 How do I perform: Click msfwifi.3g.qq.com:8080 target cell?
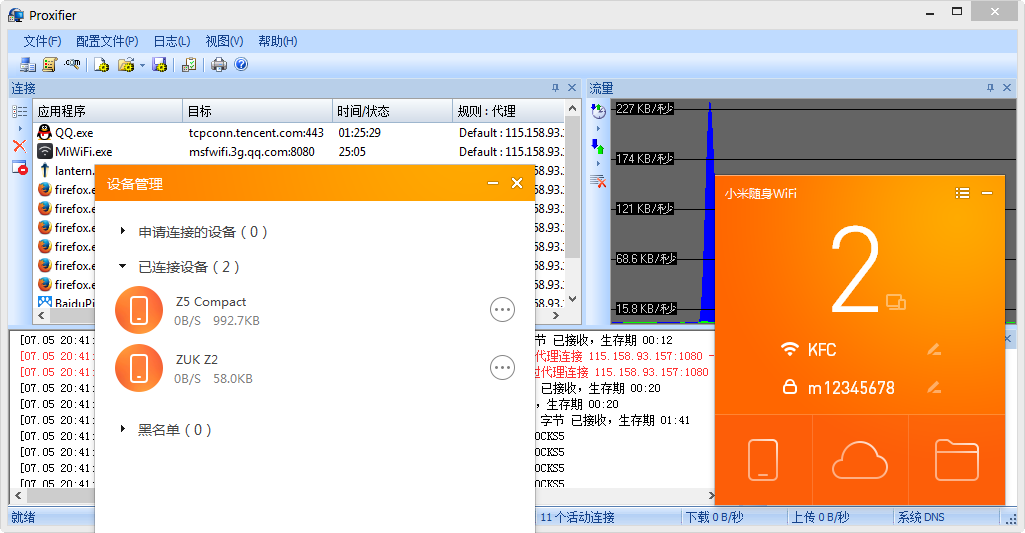click(x=252, y=152)
